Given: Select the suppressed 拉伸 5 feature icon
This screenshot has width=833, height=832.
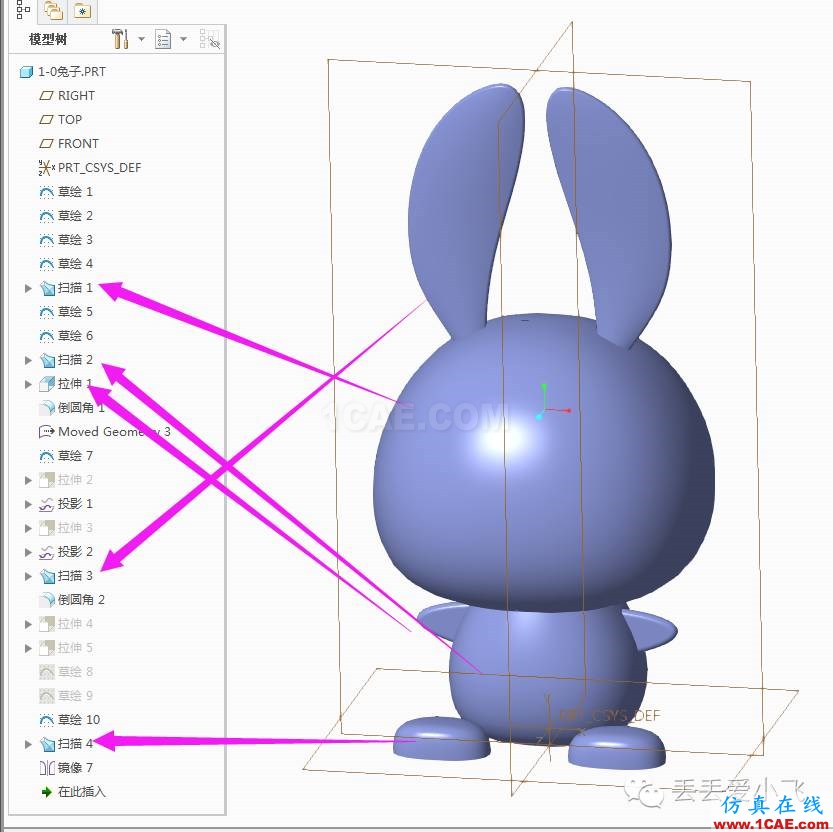Looking at the screenshot, I should pos(47,648).
